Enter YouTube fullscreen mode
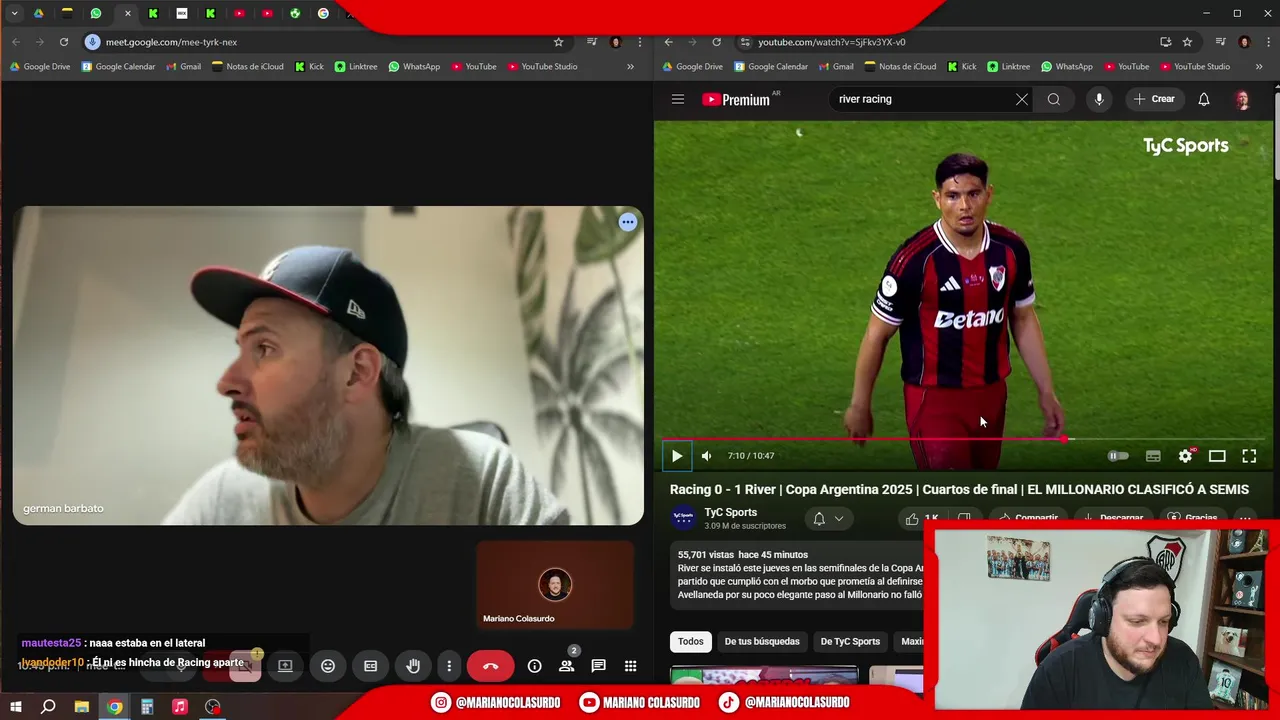The height and width of the screenshot is (720, 1280). (x=1249, y=456)
